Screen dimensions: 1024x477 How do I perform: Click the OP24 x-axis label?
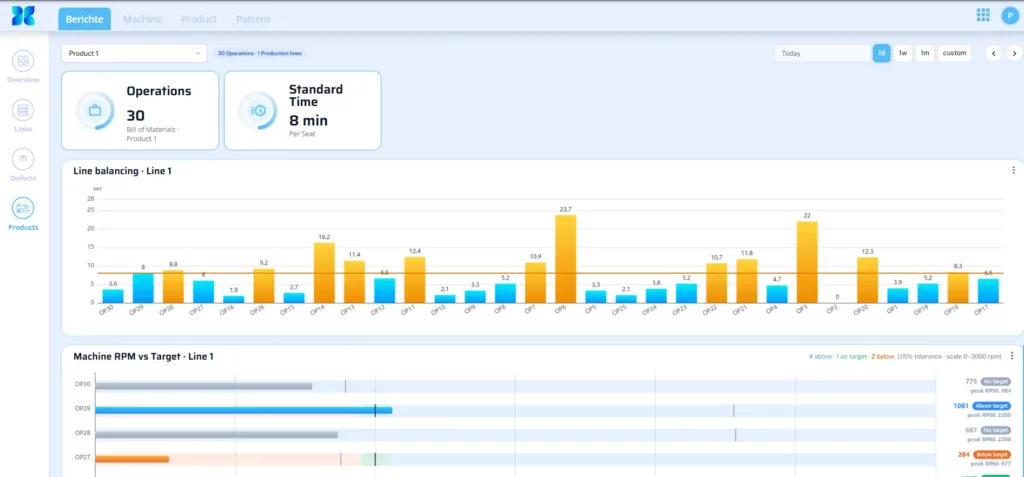pyautogui.click(x=651, y=311)
